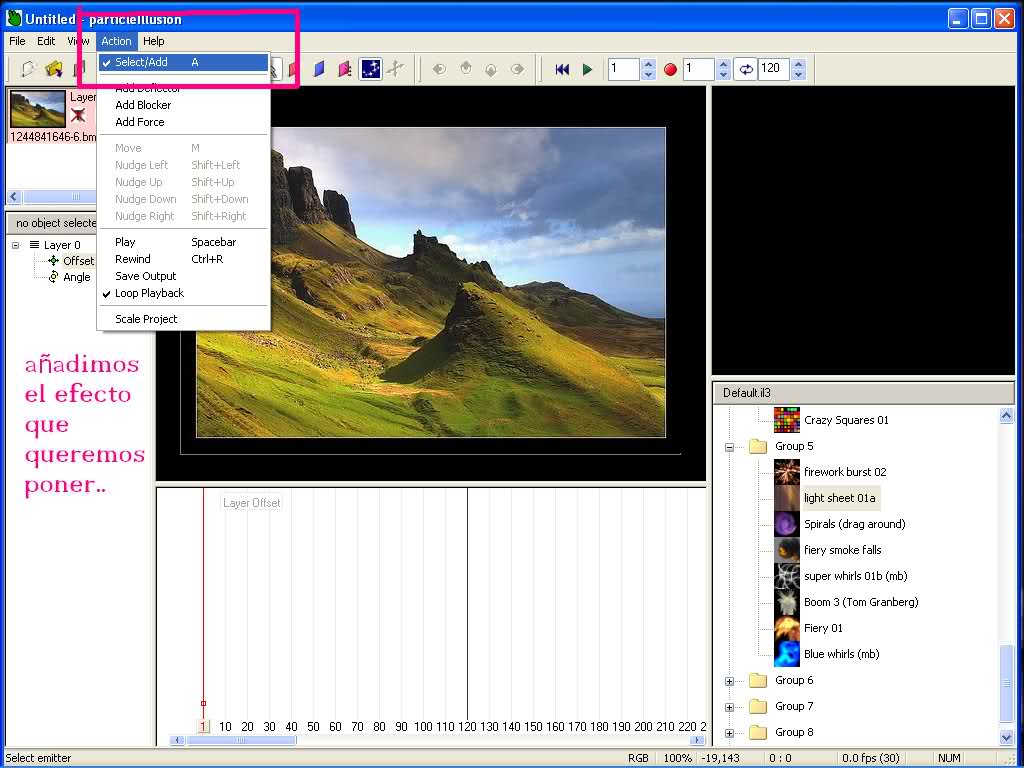Select the Angle property icon
This screenshot has width=1024, height=768.
(54, 277)
